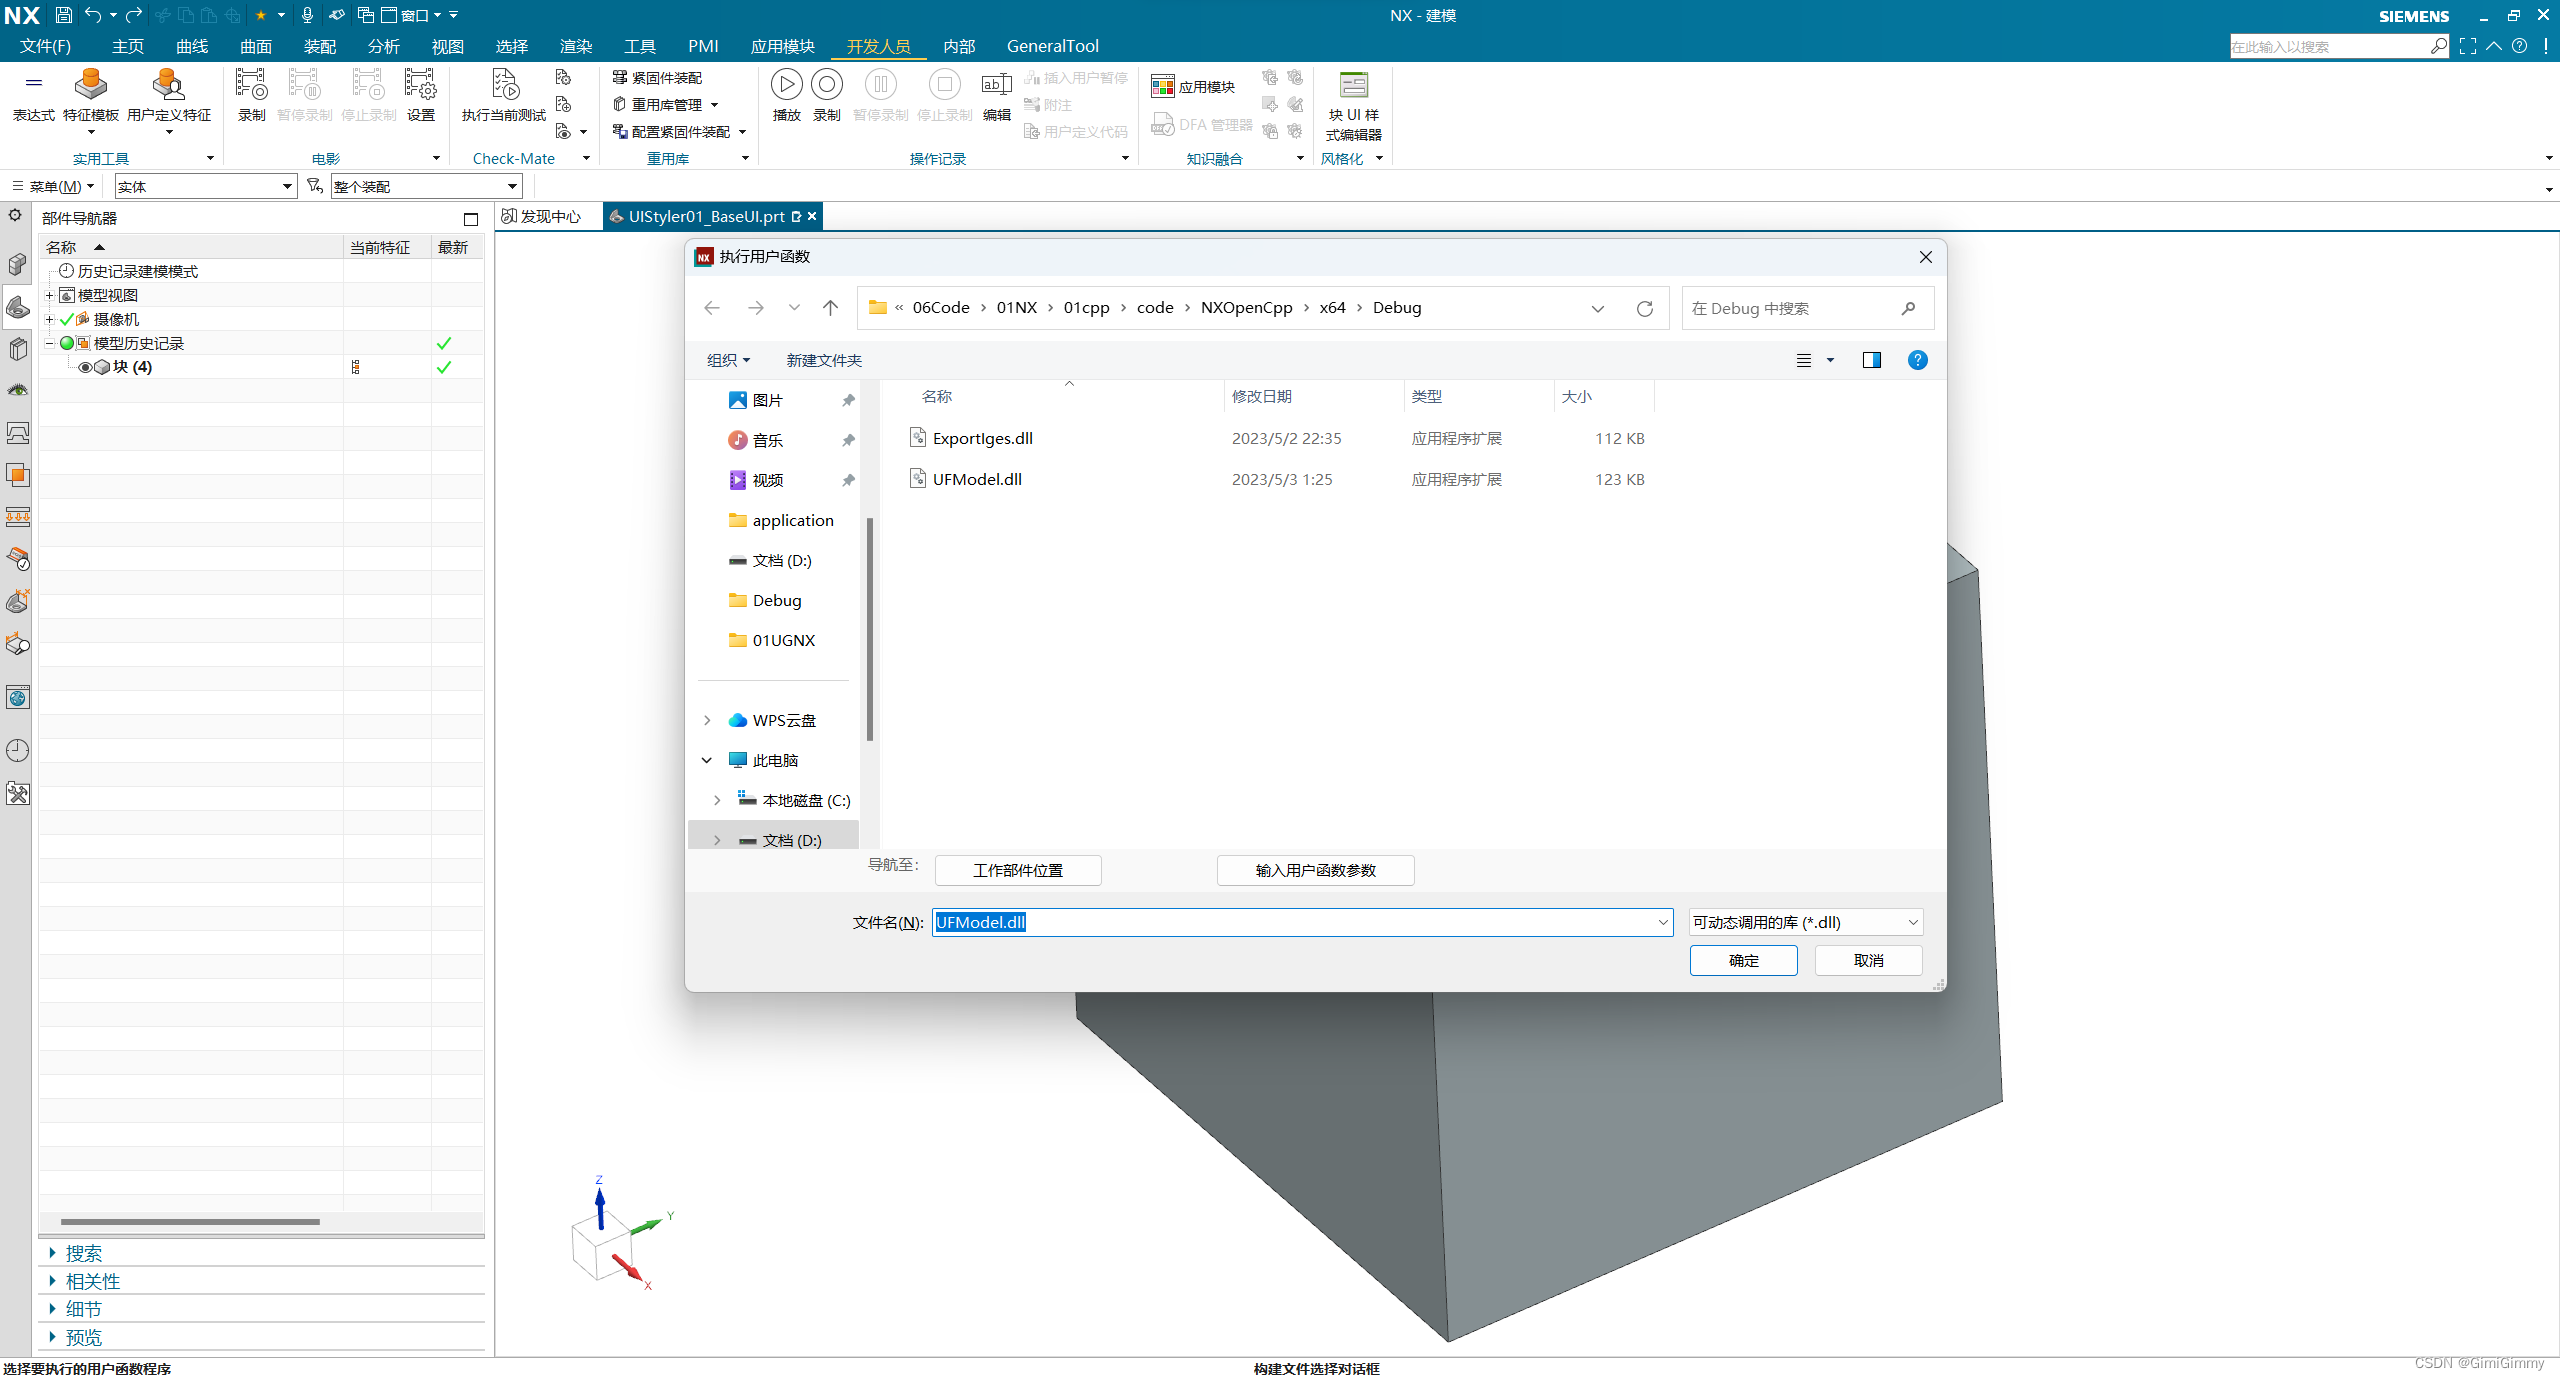Open Part Navigator icon in resource bar

18,307
